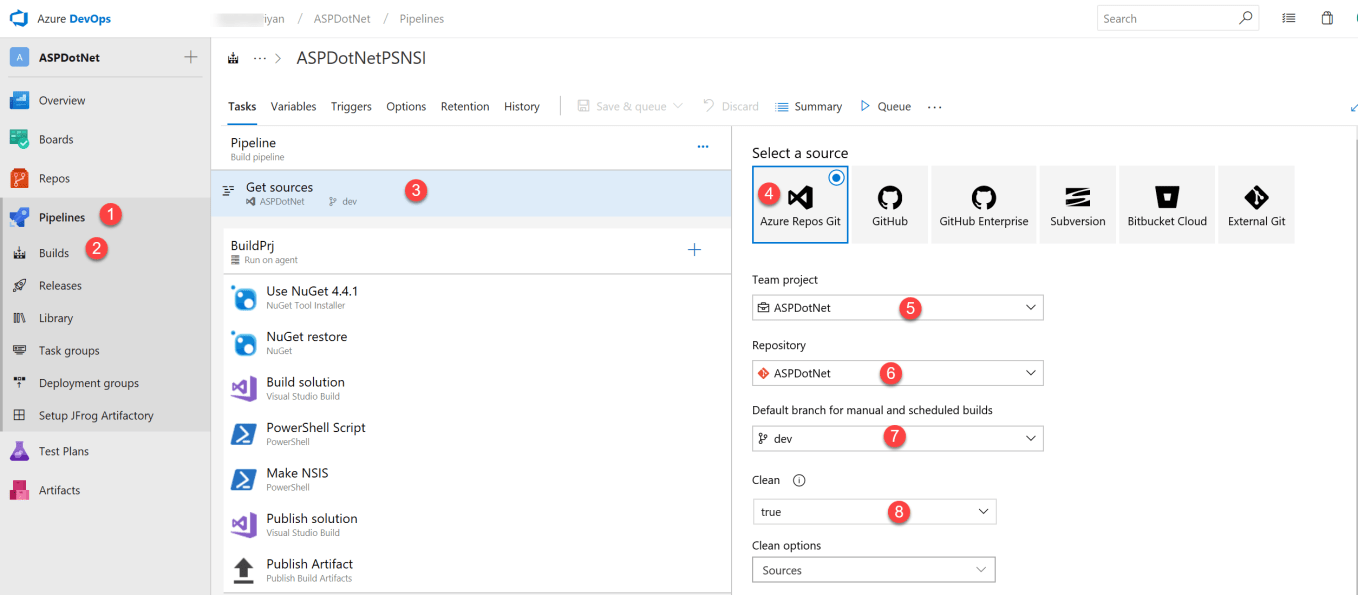Click the Queue button
1358x595 pixels.
(x=885, y=107)
